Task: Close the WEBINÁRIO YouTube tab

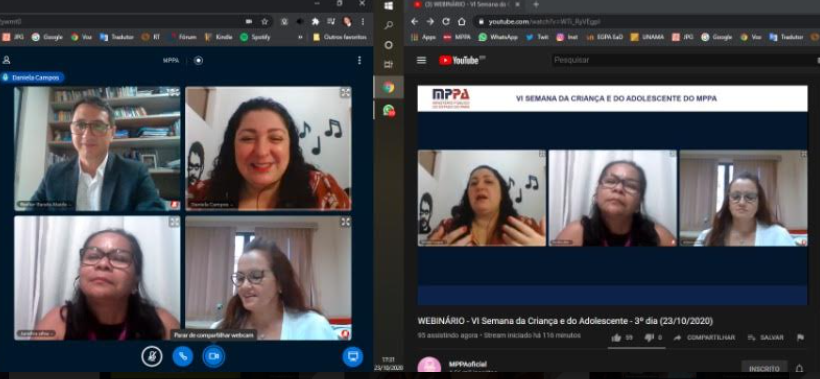Action: 518,5
